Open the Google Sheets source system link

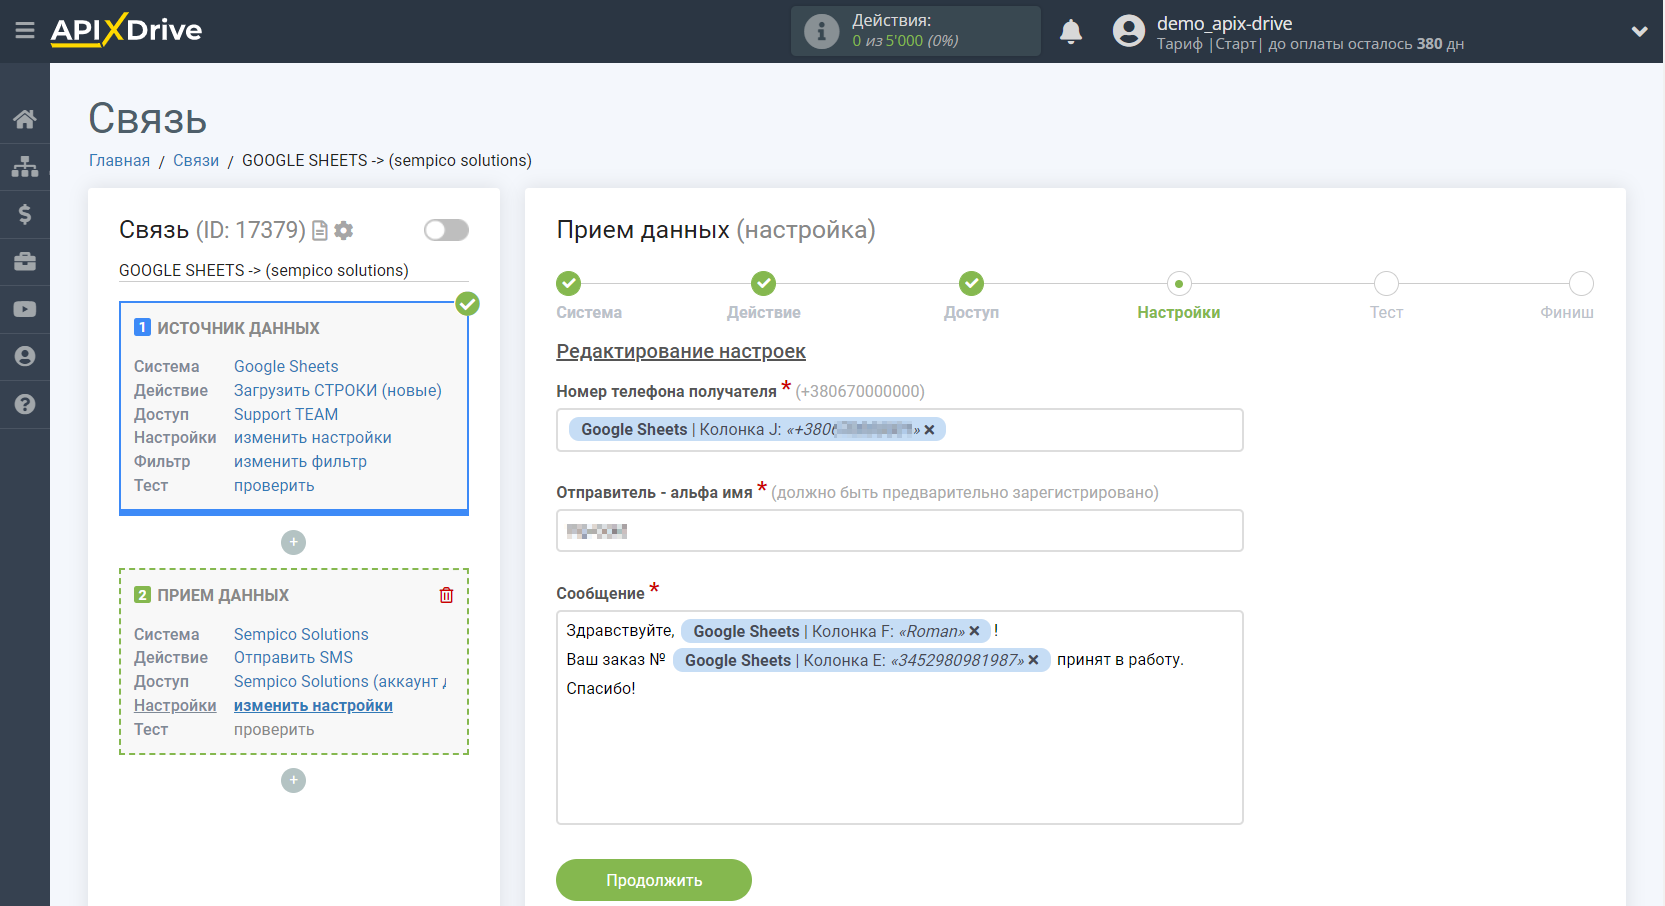[x=286, y=367]
